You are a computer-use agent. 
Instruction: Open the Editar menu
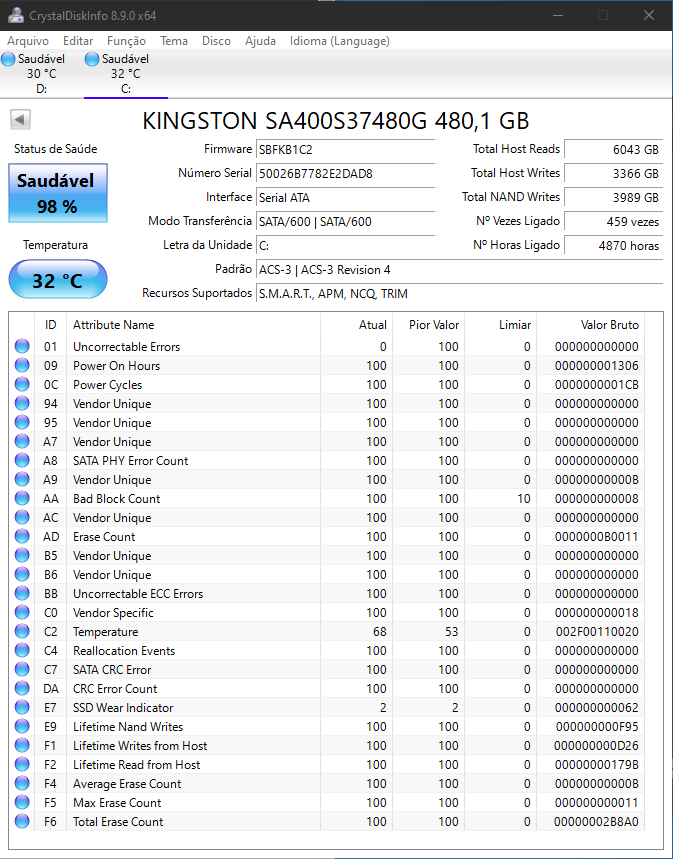(x=78, y=41)
